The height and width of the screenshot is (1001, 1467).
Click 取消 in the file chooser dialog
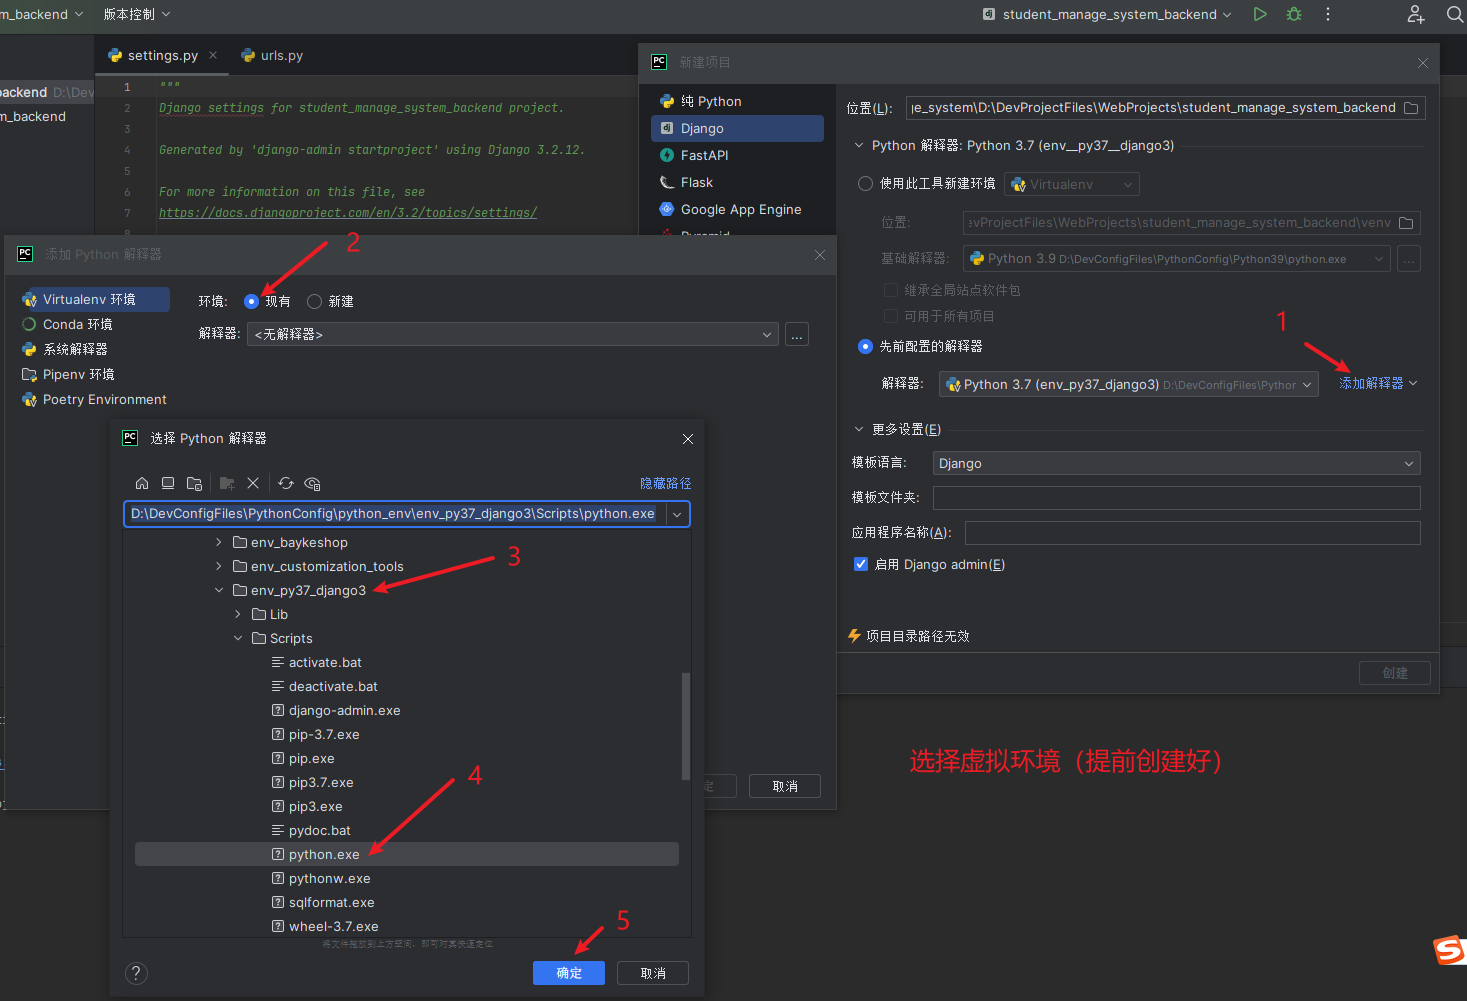653,973
